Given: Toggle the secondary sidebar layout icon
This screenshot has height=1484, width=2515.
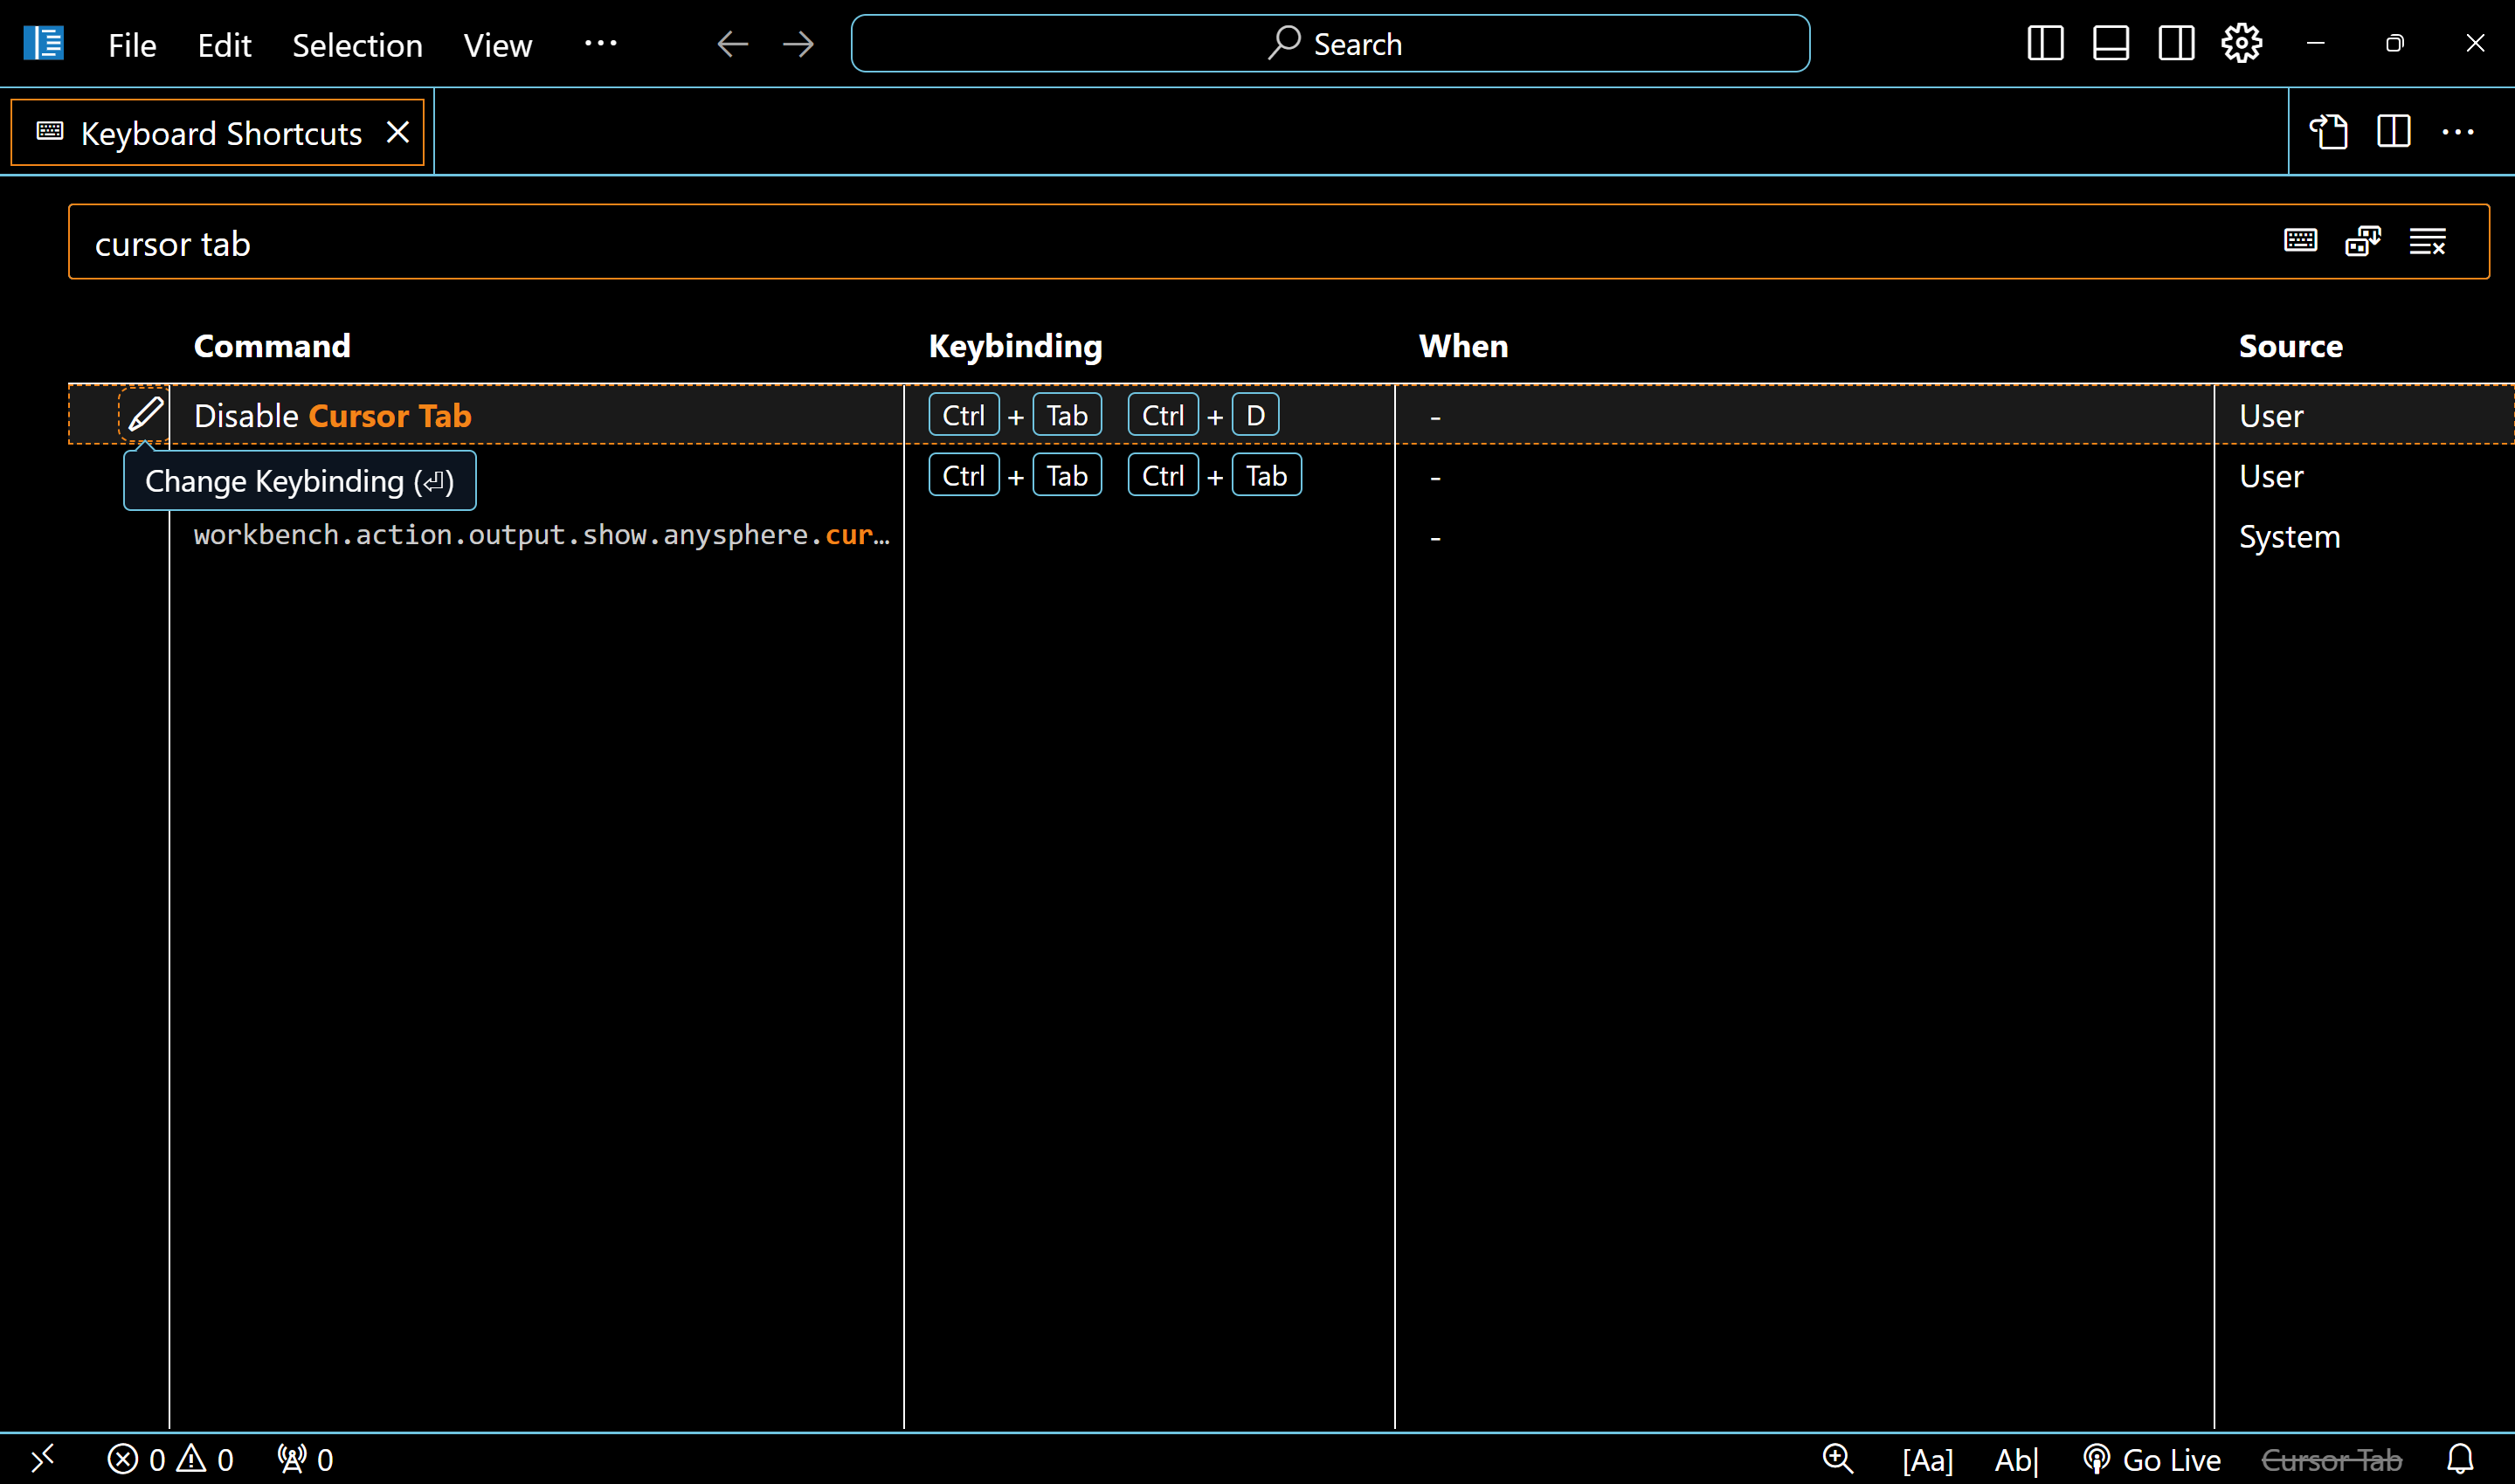Looking at the screenshot, I should 2176,44.
